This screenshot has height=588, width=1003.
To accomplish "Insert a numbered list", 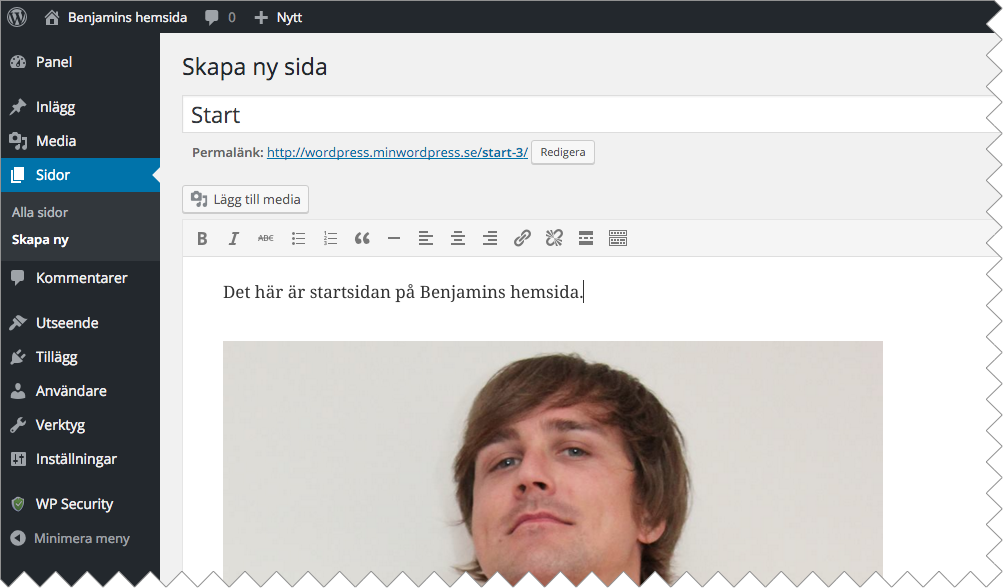I will tap(330, 239).
